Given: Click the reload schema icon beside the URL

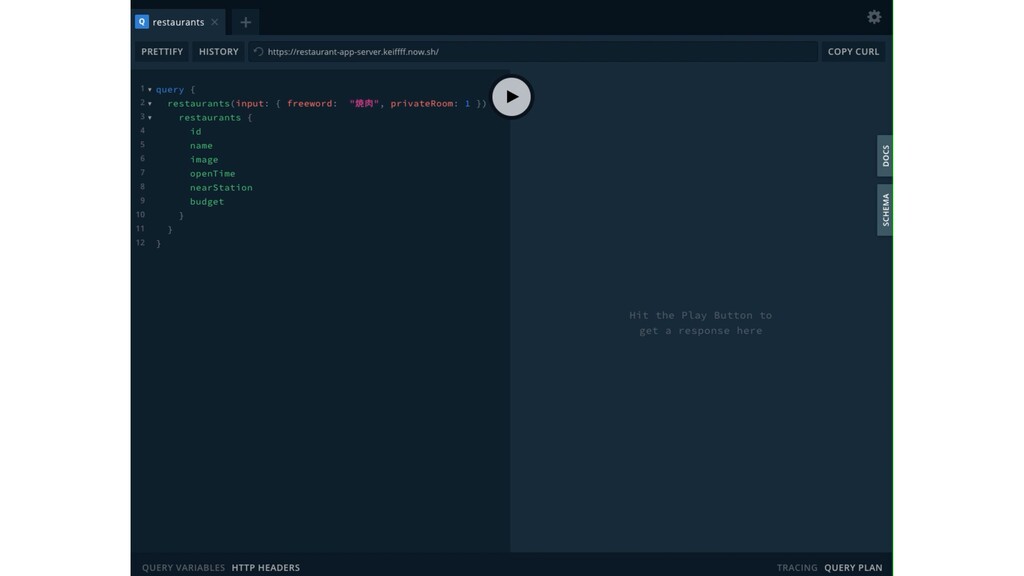Looking at the screenshot, I should (259, 52).
